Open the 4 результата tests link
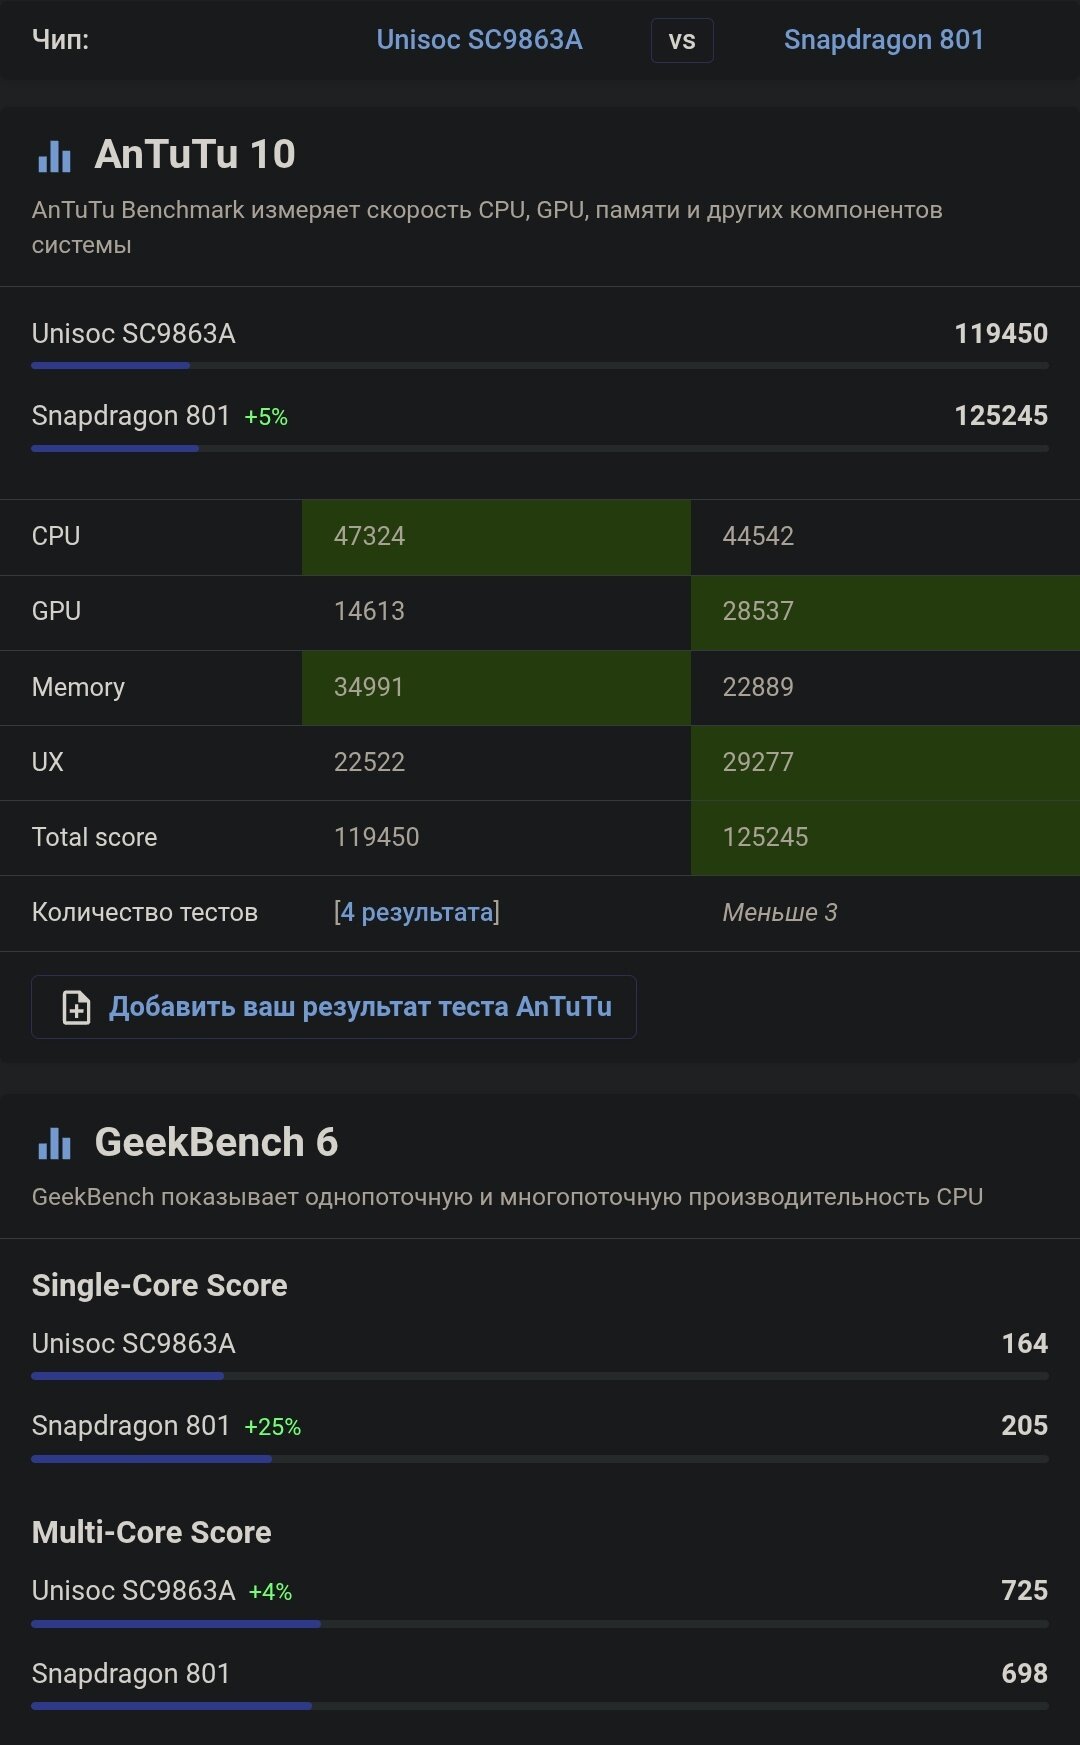1080x1745 pixels. (x=416, y=912)
